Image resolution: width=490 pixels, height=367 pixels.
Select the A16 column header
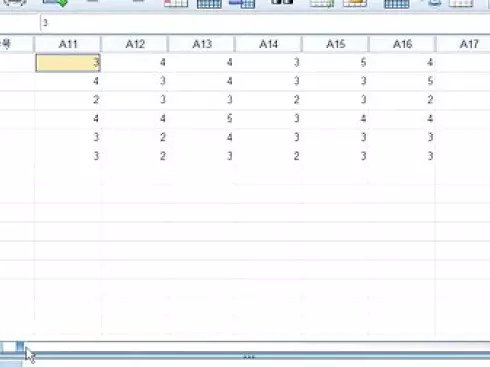pos(402,44)
